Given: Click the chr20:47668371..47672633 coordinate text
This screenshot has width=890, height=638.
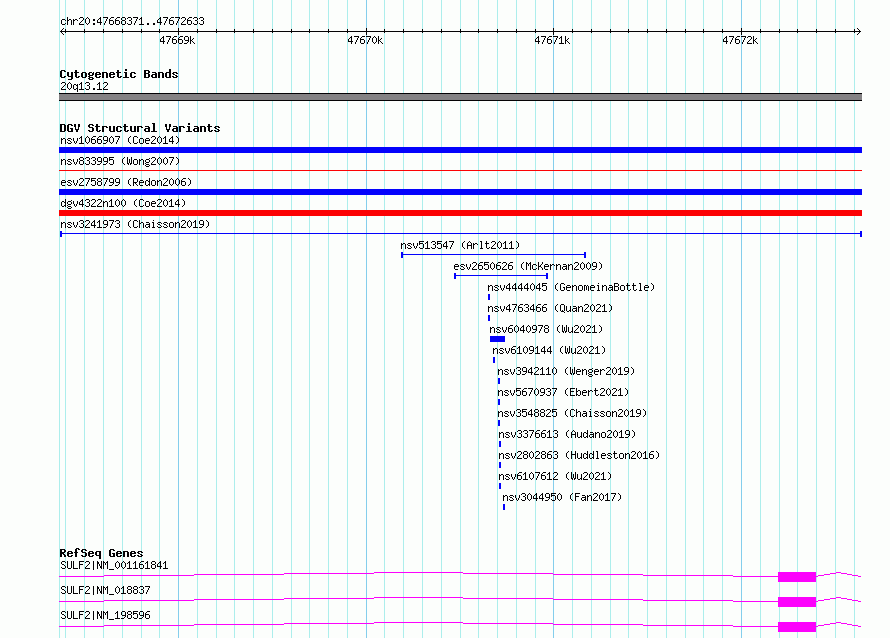Looking at the screenshot, I should tap(132, 21).
